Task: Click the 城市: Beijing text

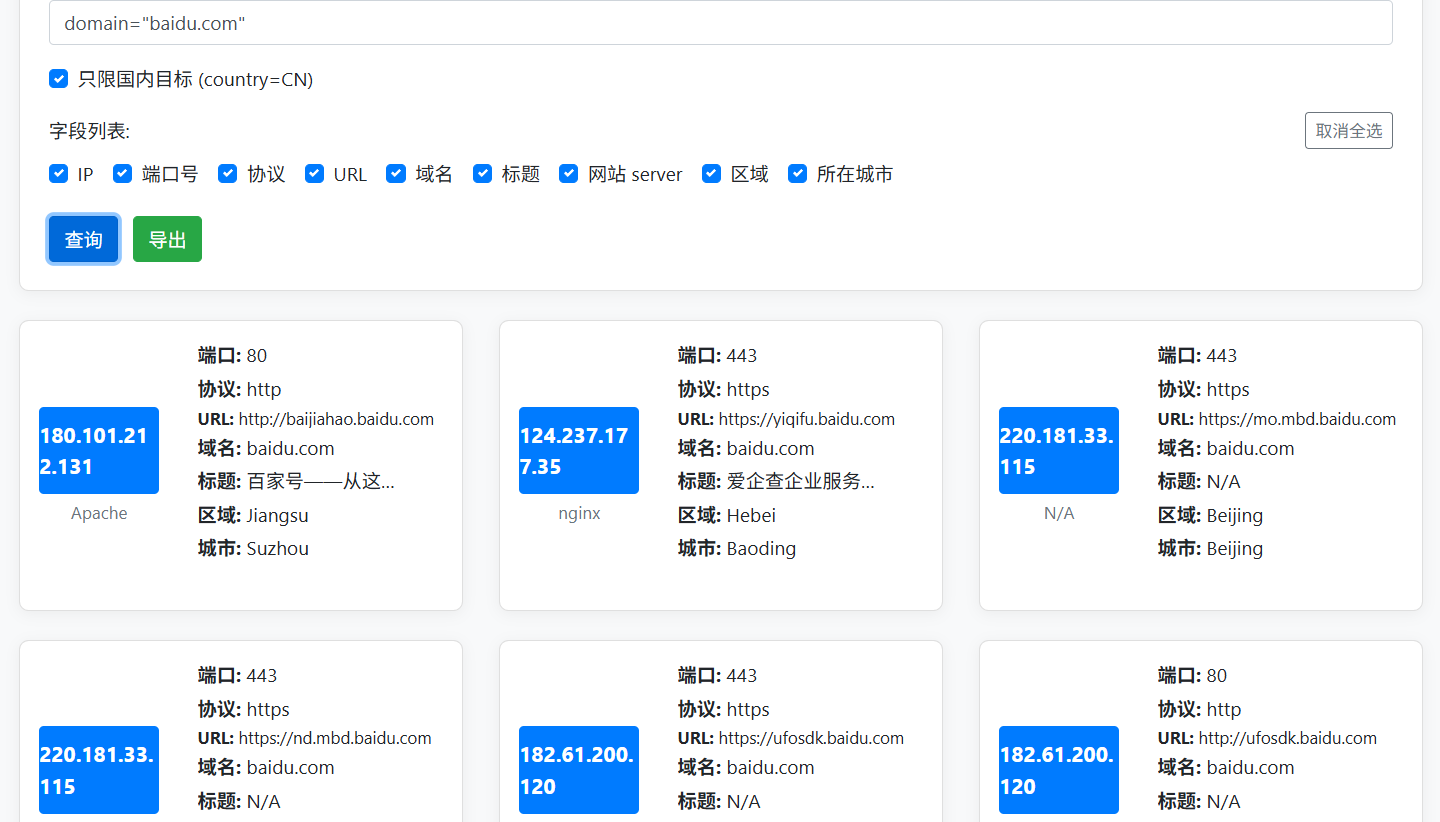Action: click(1210, 548)
